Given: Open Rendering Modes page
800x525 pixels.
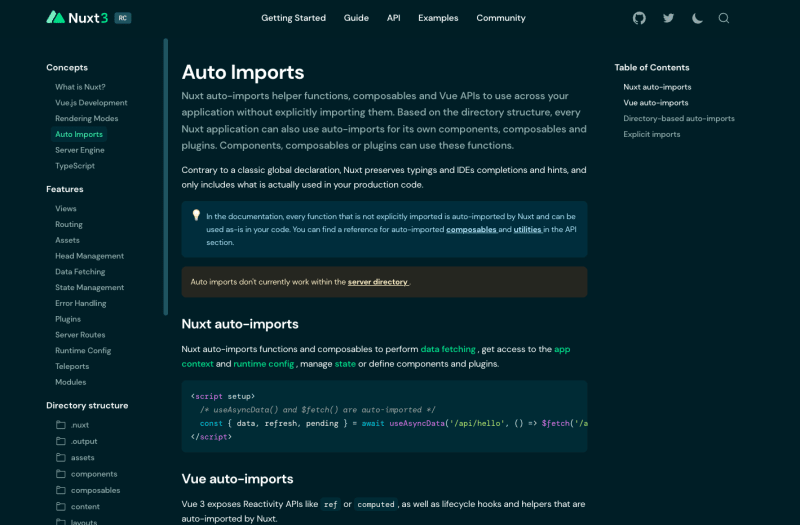Looking at the screenshot, I should tap(87, 118).
